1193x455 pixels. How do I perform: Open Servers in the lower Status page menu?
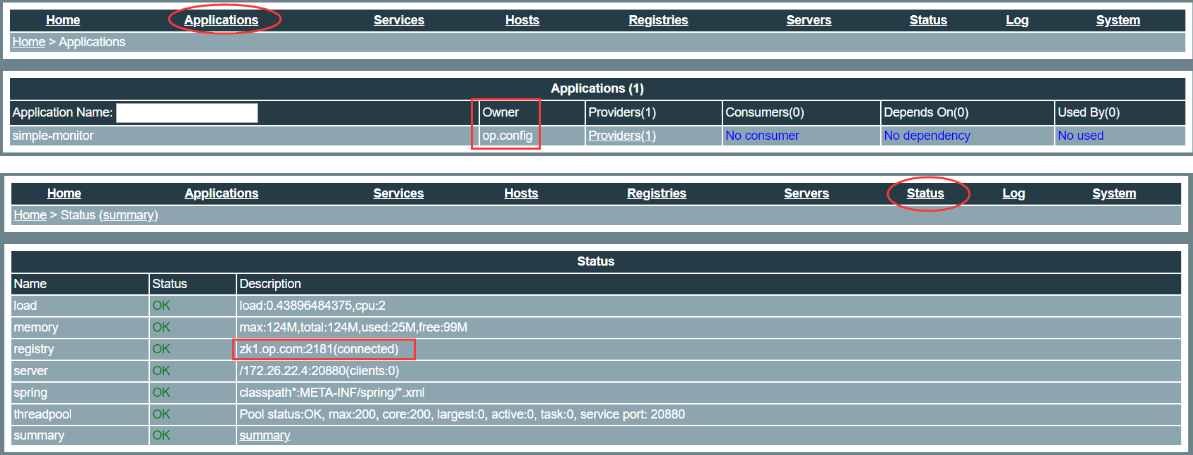(806, 193)
